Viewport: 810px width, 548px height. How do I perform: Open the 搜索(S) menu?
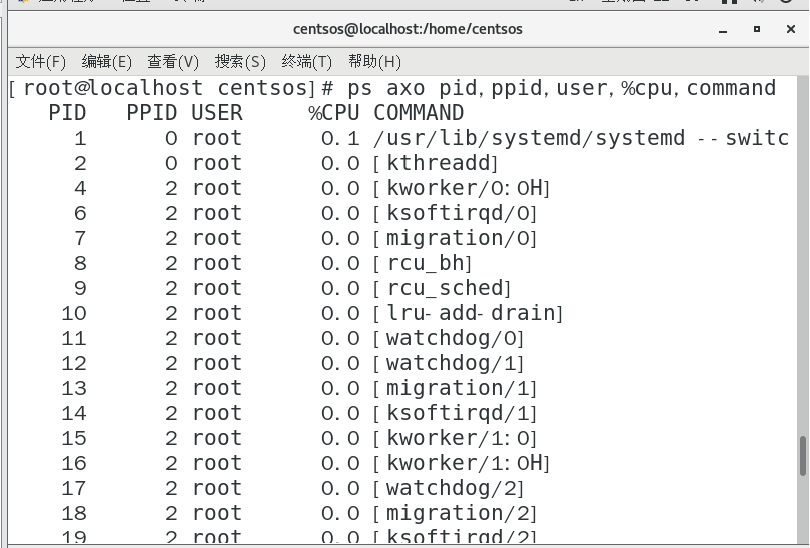240,62
